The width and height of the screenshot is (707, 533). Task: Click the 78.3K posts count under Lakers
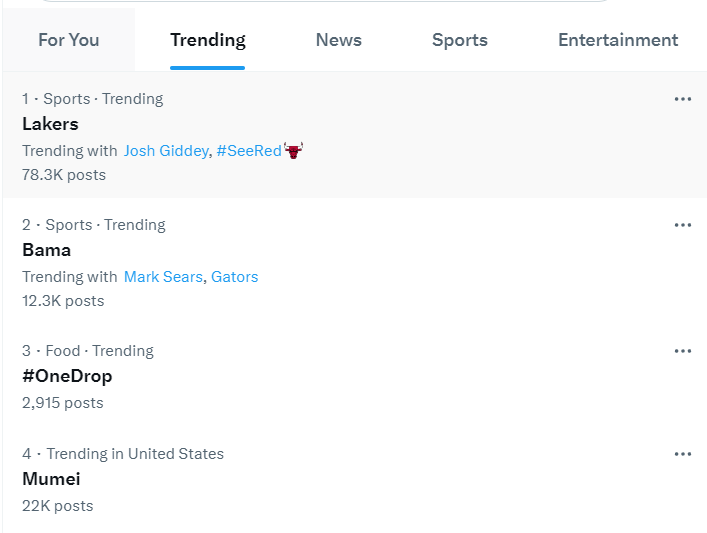point(64,175)
